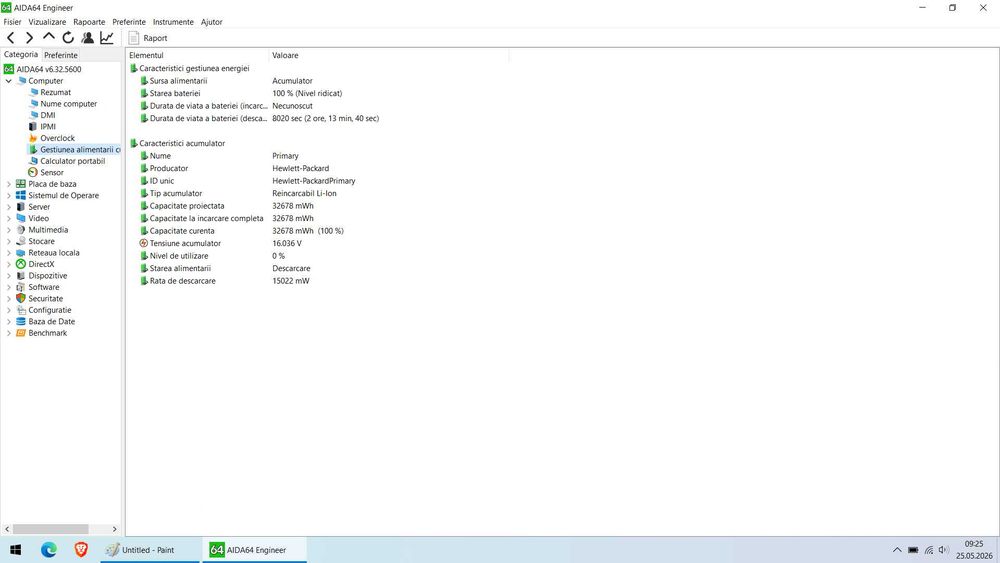Select the DMI tree item
The image size is (1000, 563).
[48, 115]
